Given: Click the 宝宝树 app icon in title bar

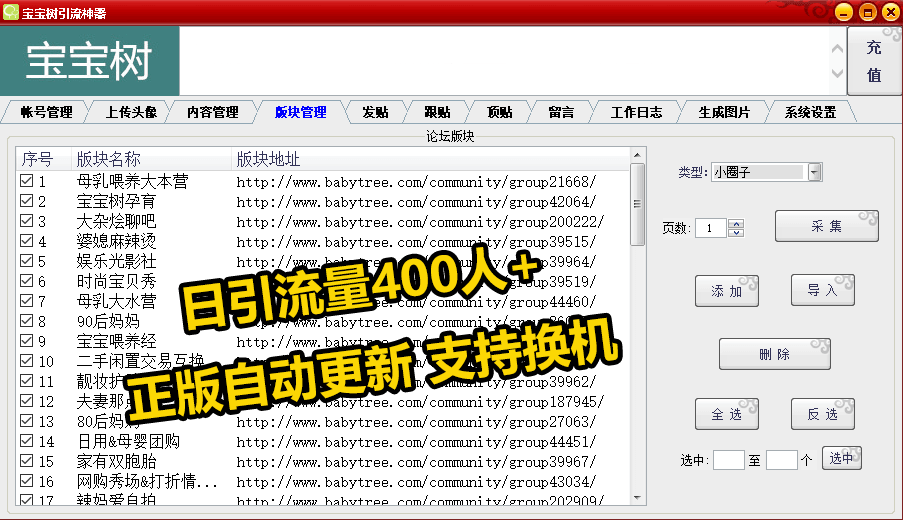Looking at the screenshot, I should pyautogui.click(x=10, y=12).
